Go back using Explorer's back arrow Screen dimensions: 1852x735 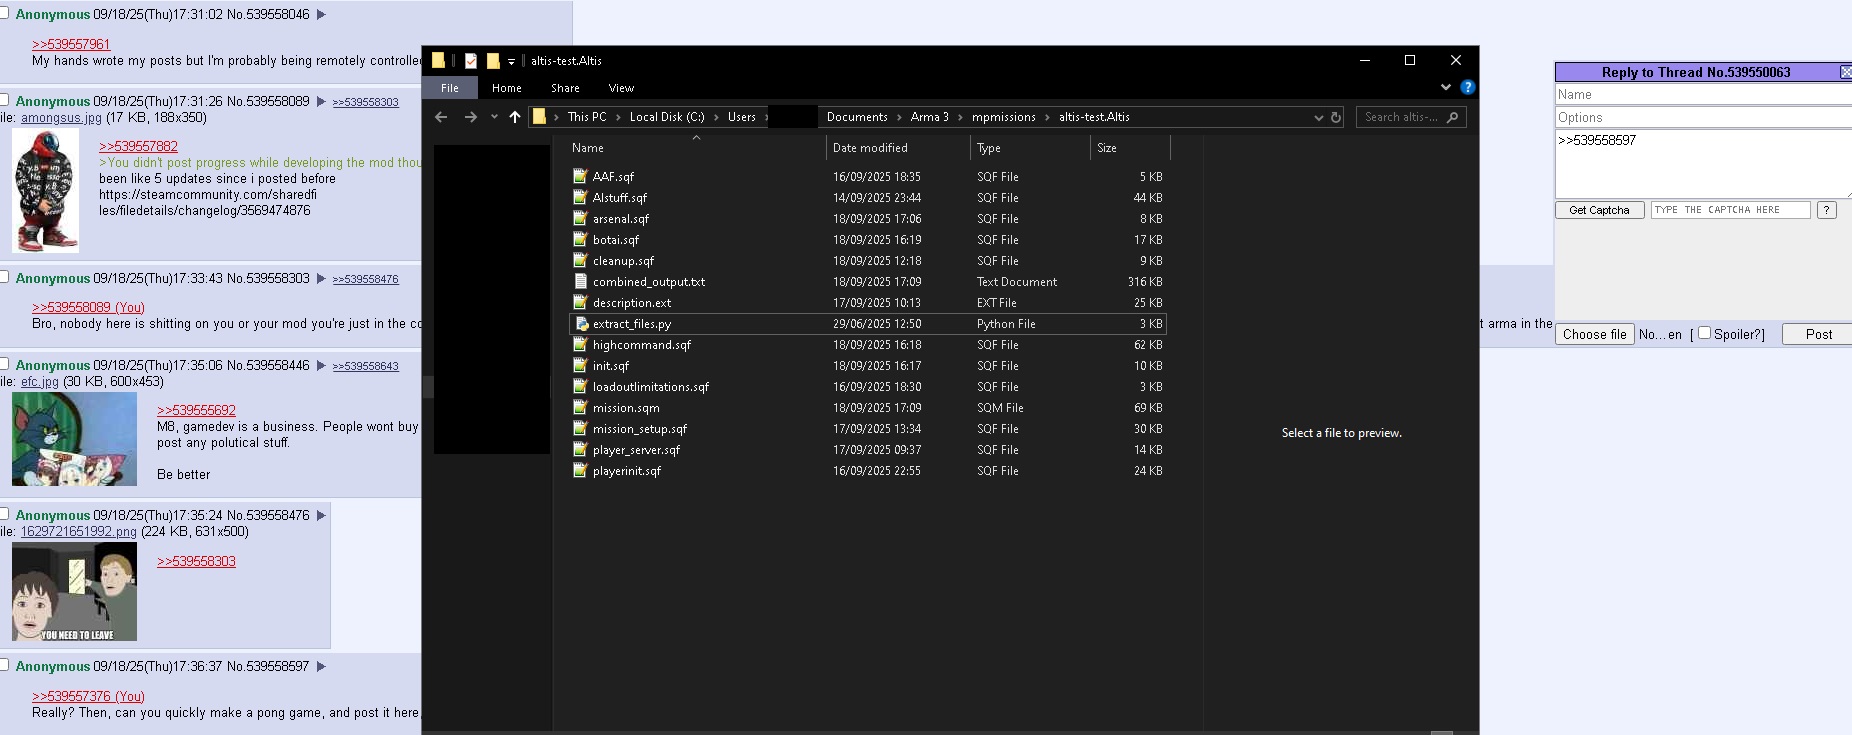tap(441, 117)
